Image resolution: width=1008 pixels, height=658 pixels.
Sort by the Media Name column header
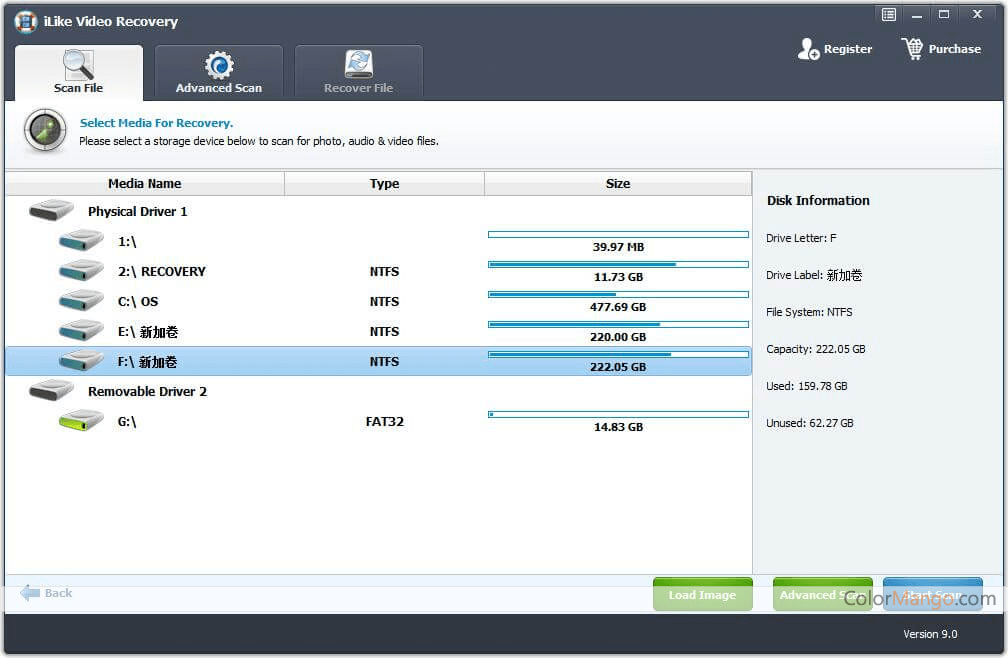coord(145,184)
